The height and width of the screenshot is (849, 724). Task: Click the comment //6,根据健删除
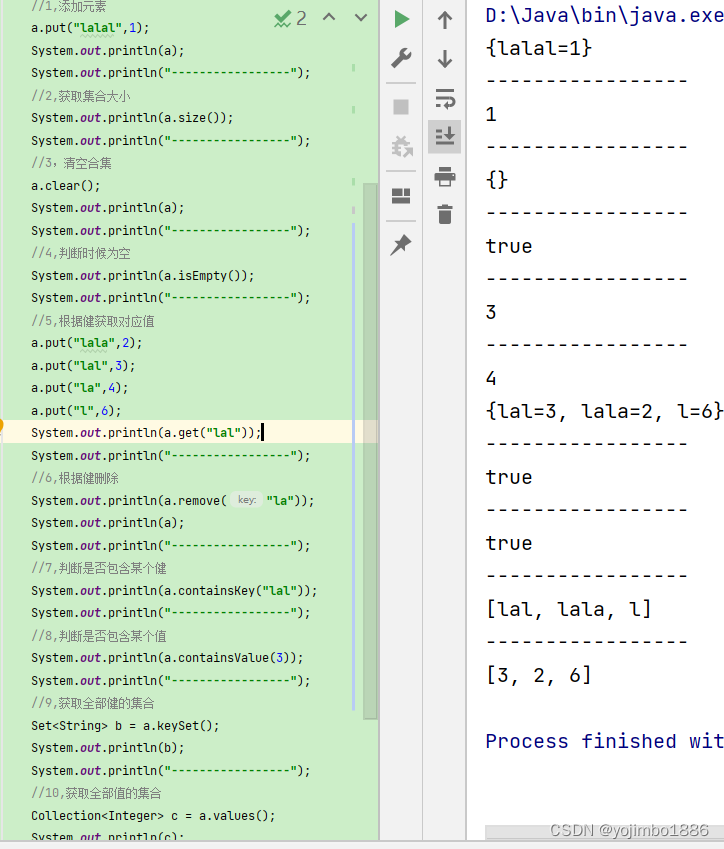(x=75, y=478)
